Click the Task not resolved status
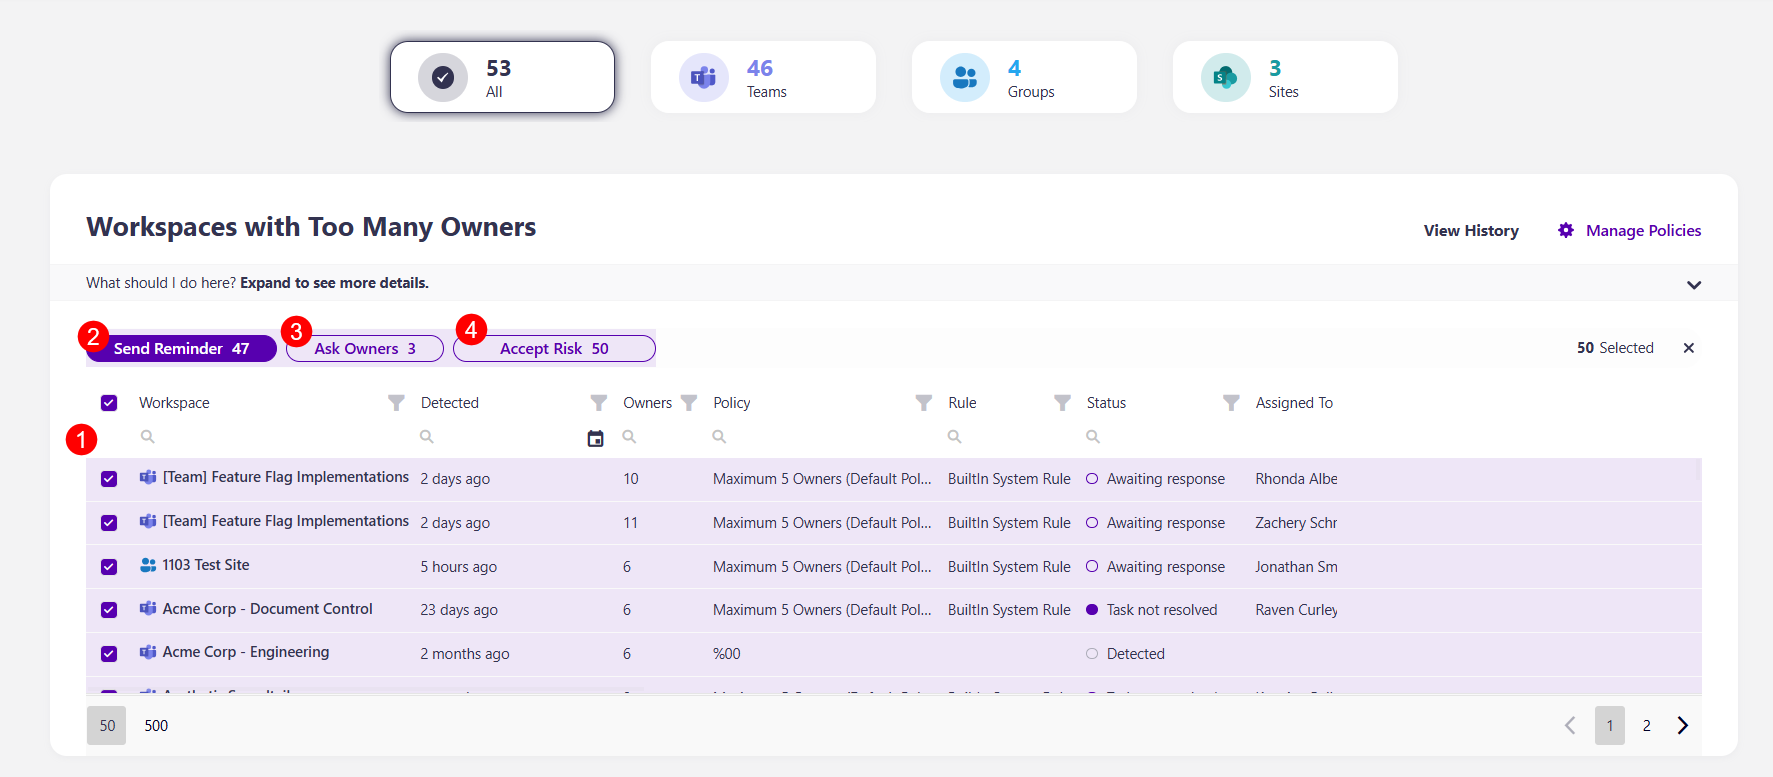 (1162, 610)
